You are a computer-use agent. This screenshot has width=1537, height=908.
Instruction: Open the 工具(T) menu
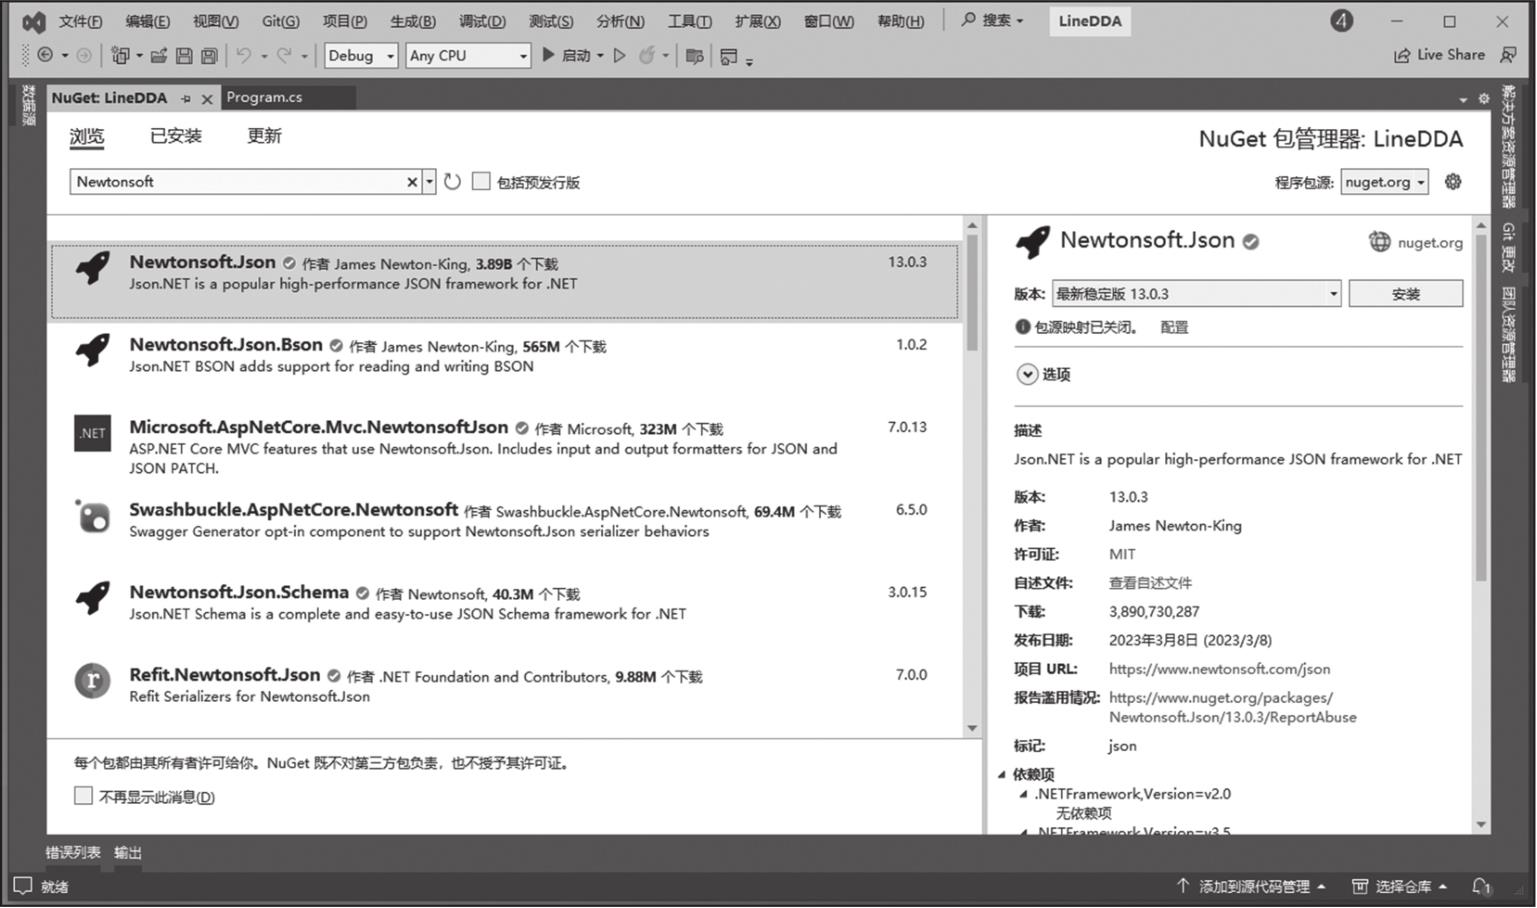tap(689, 21)
